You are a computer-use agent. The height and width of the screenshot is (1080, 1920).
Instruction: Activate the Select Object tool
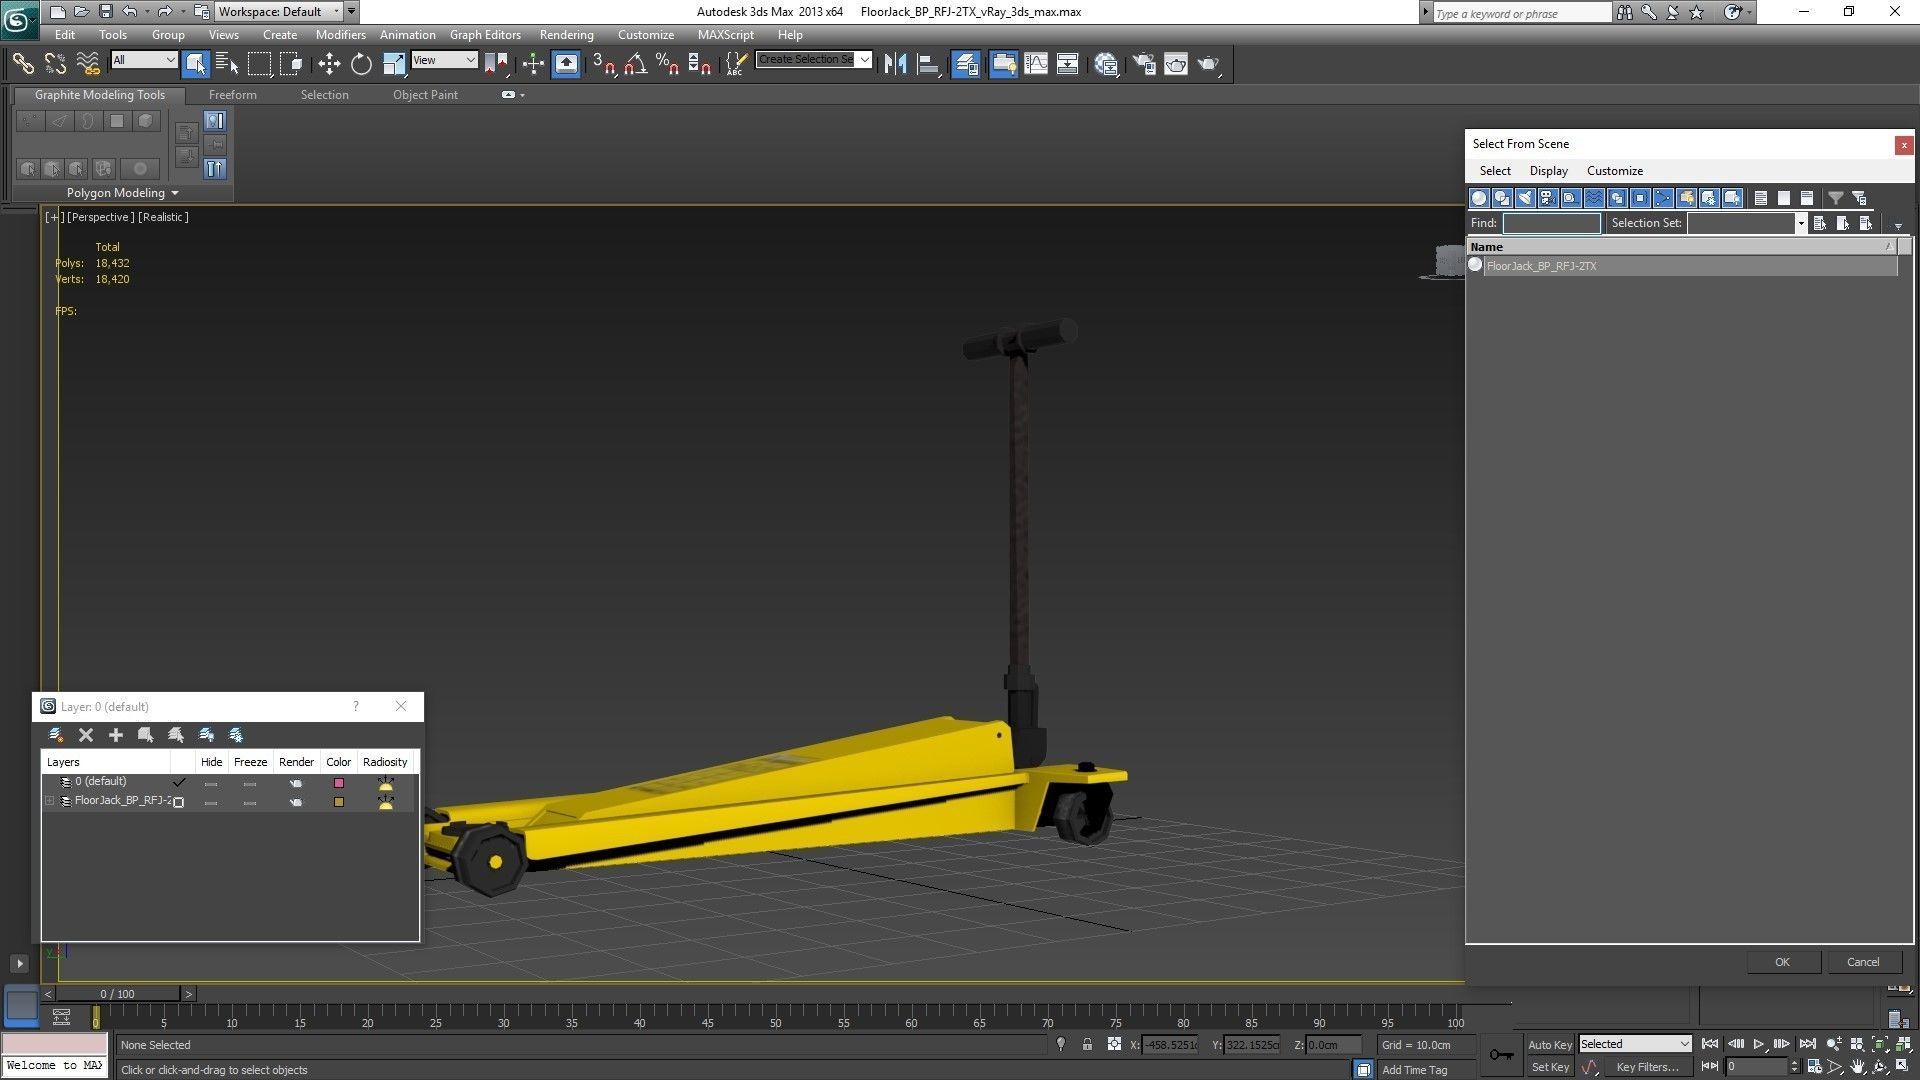tap(195, 64)
